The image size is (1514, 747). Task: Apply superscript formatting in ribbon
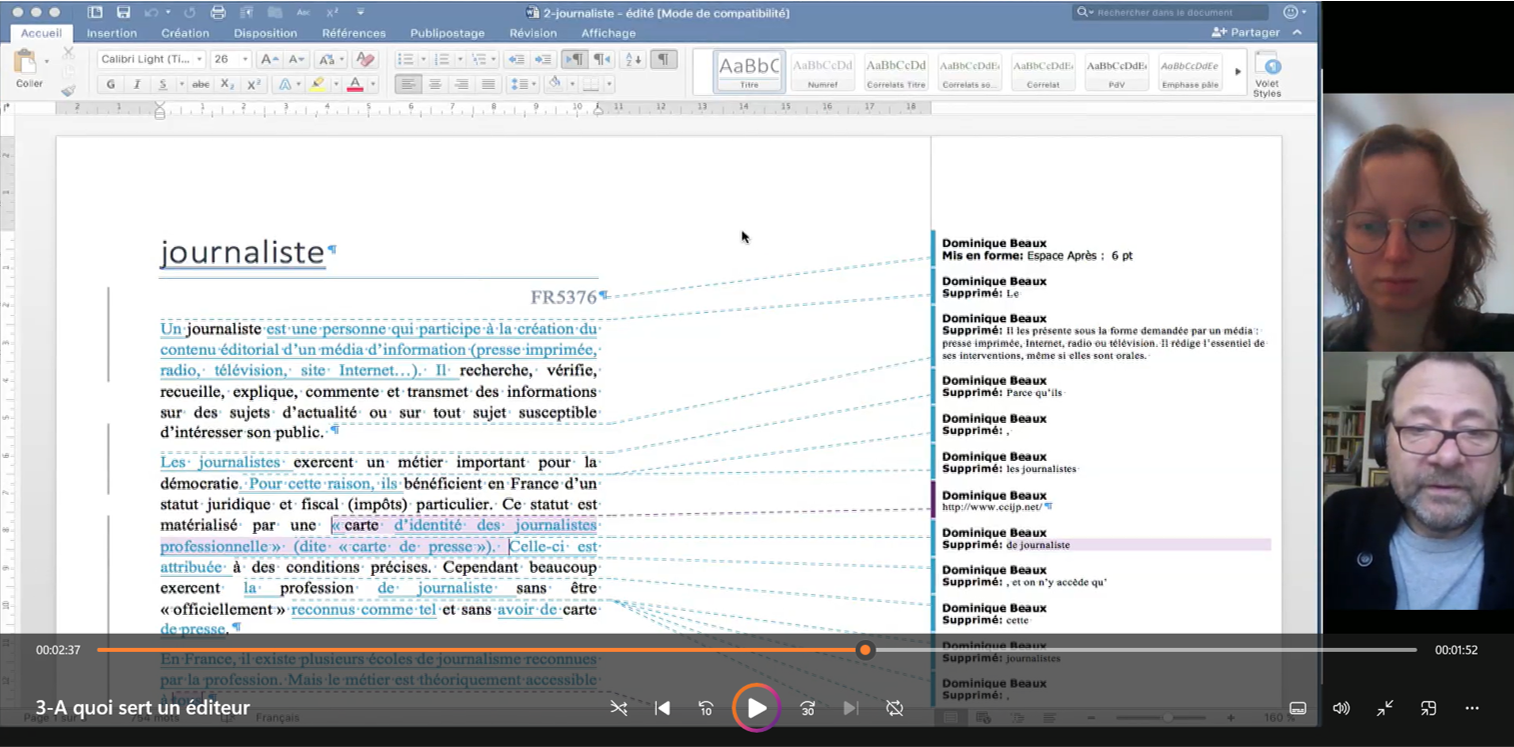pos(253,85)
